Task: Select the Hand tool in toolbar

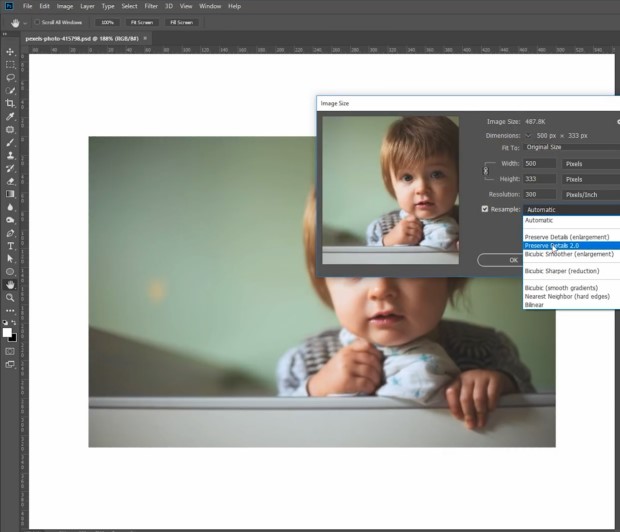Action: pyautogui.click(x=10, y=285)
